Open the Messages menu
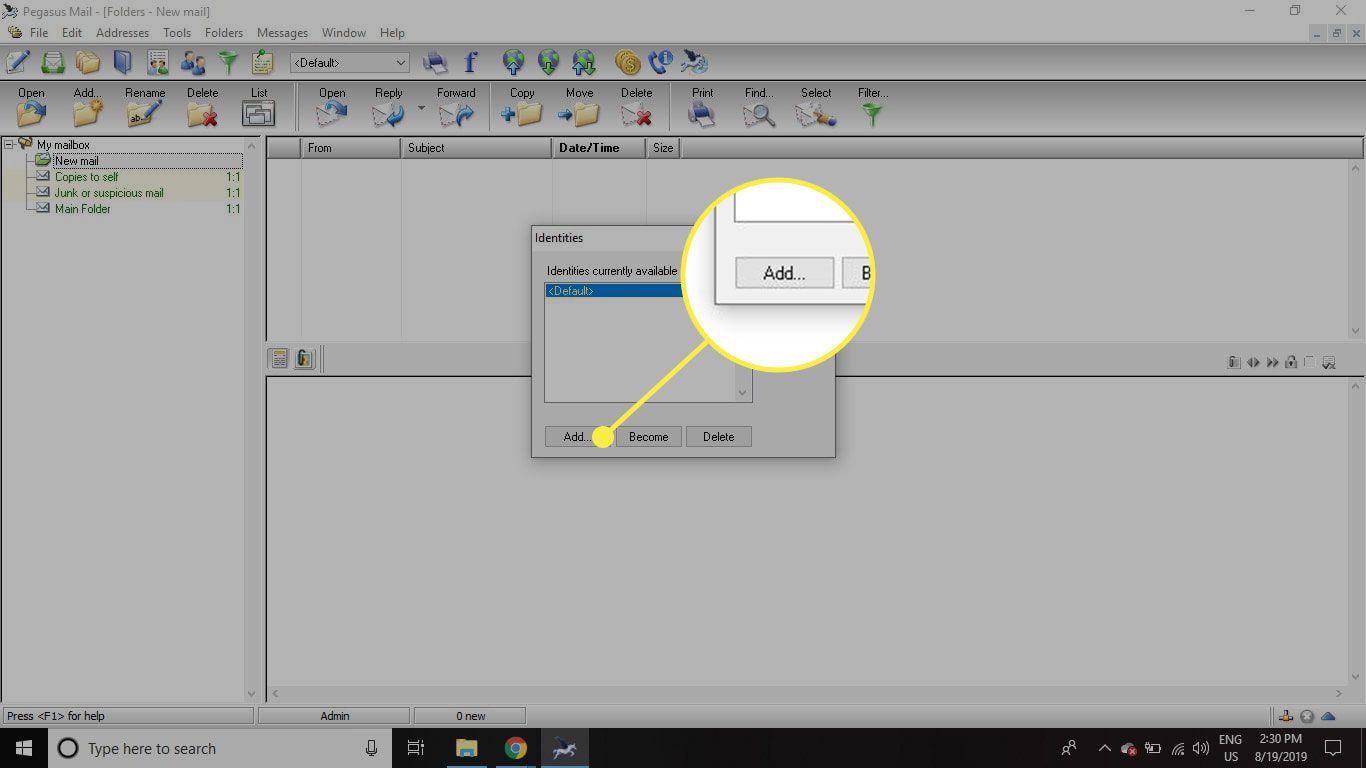 282,33
